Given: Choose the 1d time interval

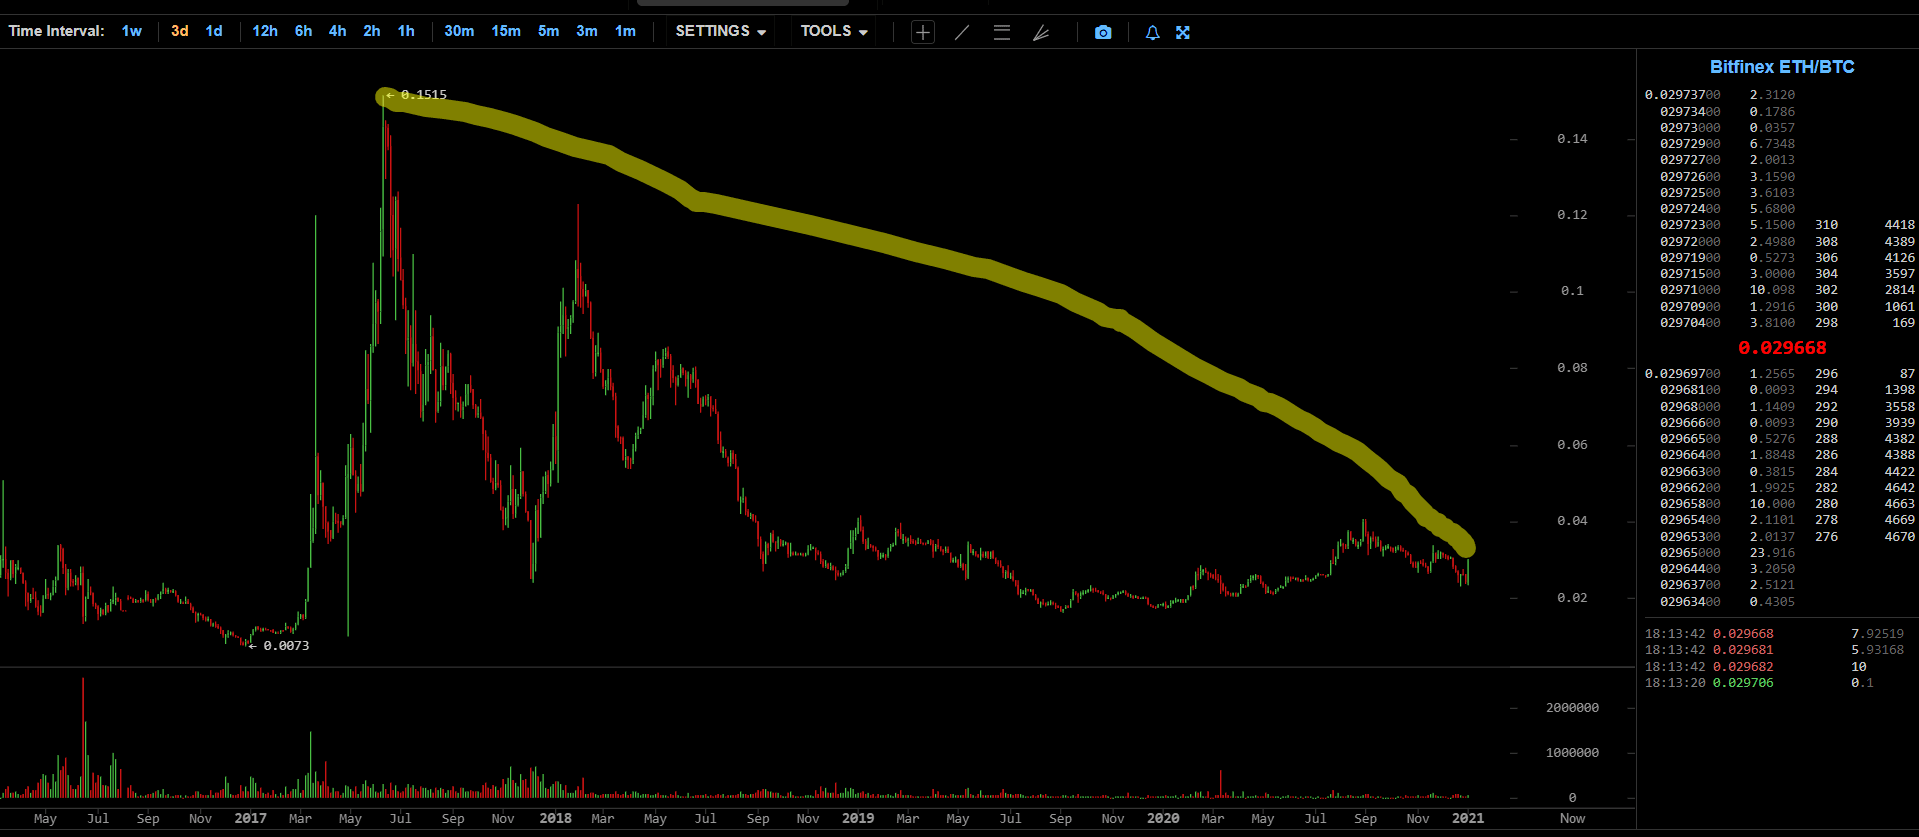Looking at the screenshot, I should pyautogui.click(x=214, y=31).
